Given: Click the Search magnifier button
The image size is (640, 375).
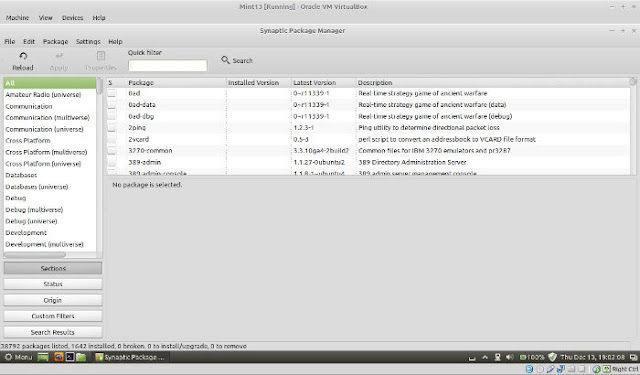Looking at the screenshot, I should tap(237, 60).
